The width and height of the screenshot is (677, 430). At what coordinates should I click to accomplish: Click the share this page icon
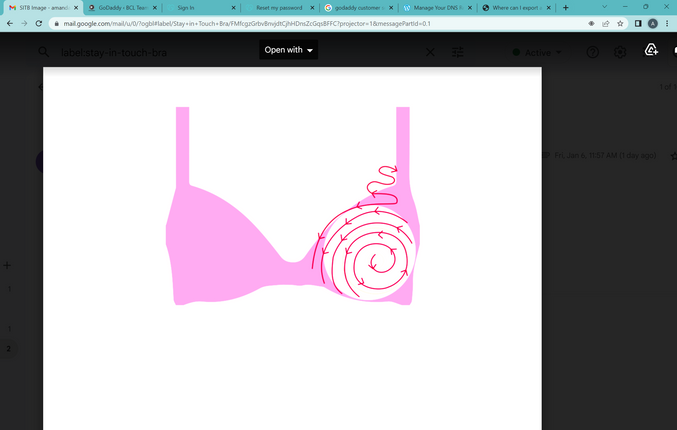coord(605,23)
